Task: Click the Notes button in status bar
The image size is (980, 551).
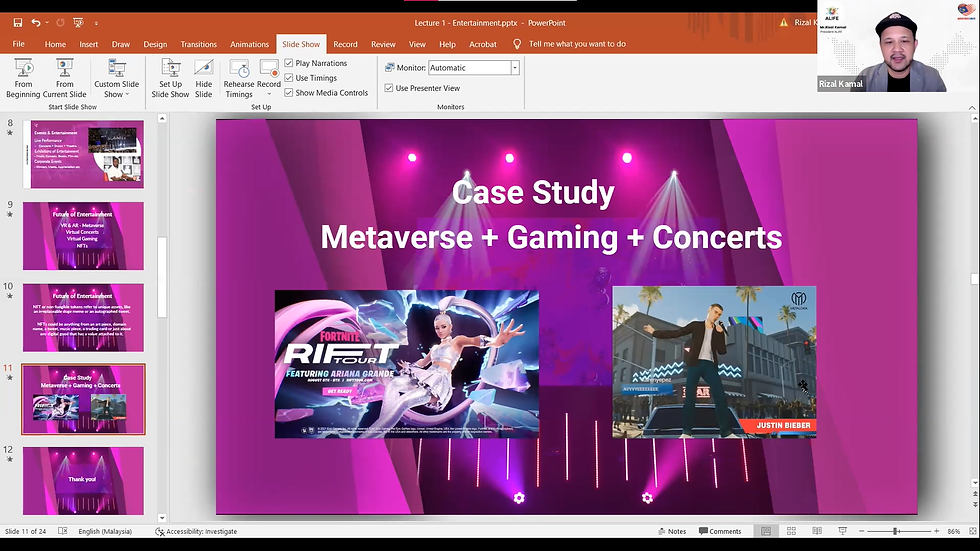Action: pos(672,531)
